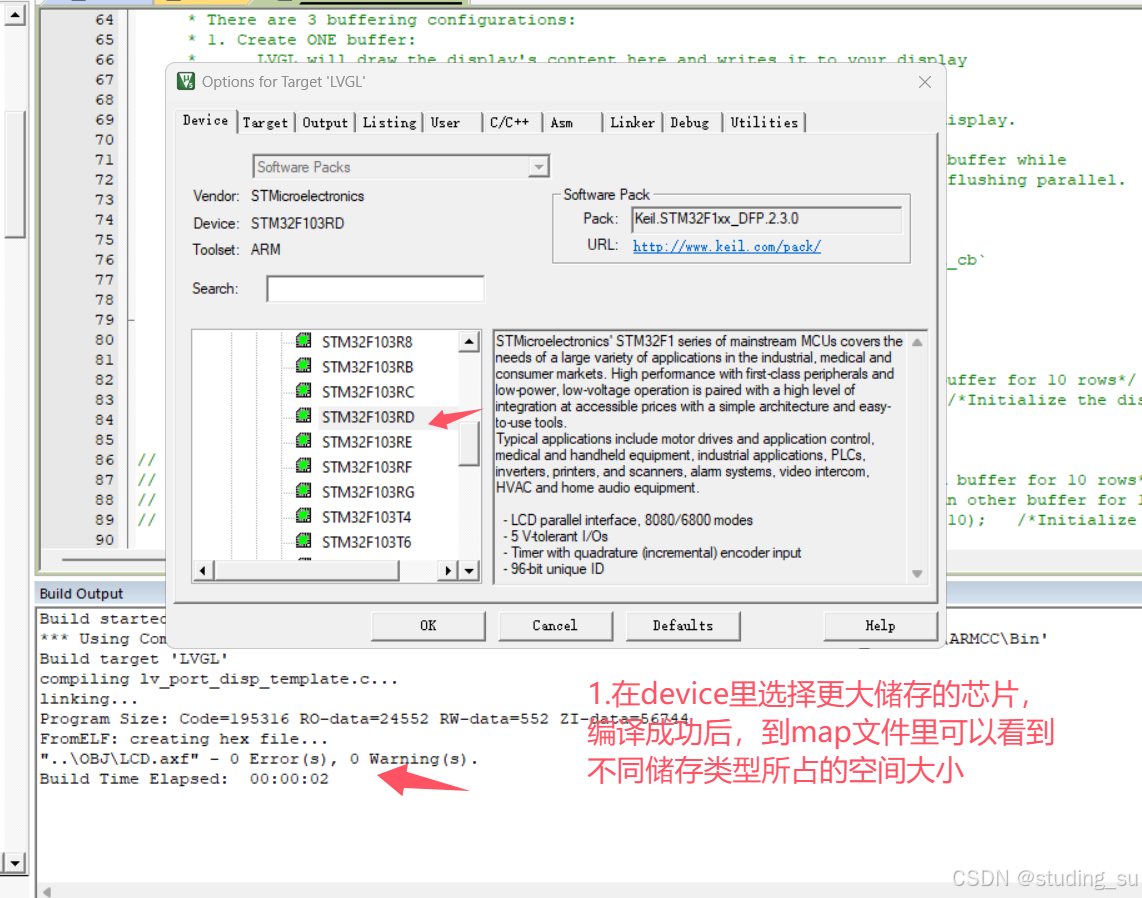This screenshot has height=898, width=1142.
Task: Click the chip icon next to STM32F103RD
Action: pyautogui.click(x=304, y=416)
